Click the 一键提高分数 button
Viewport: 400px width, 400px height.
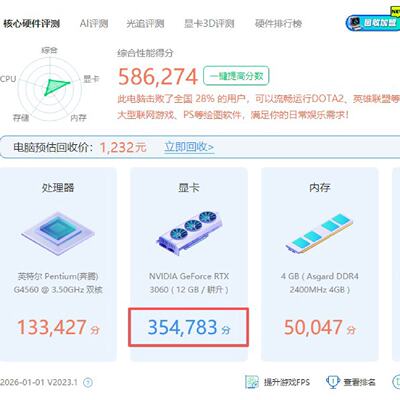(x=236, y=76)
